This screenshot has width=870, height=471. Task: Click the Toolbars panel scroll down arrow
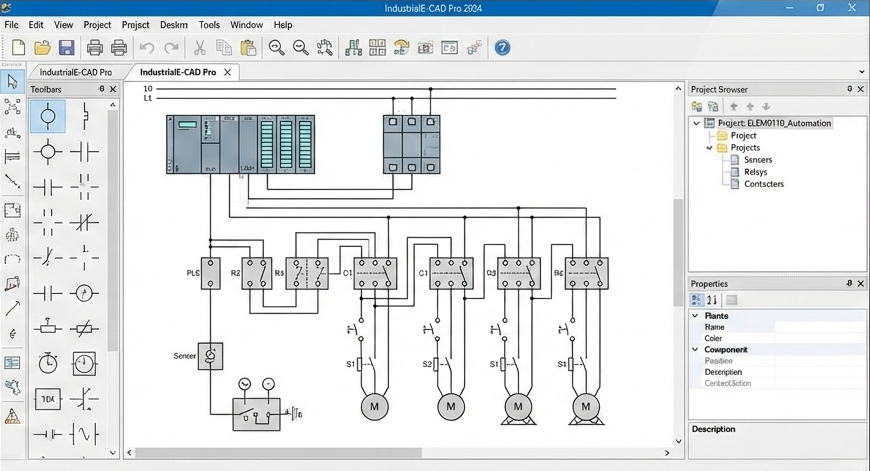[113, 453]
